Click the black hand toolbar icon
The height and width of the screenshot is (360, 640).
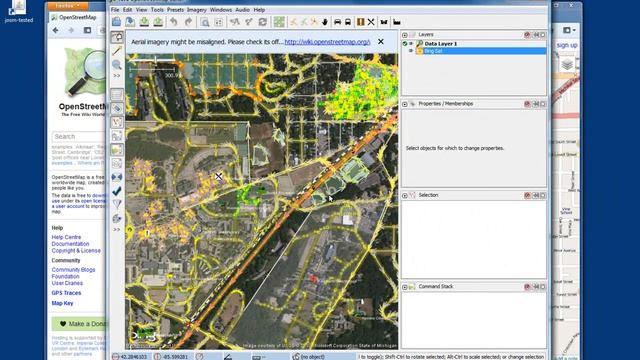tap(325, 22)
